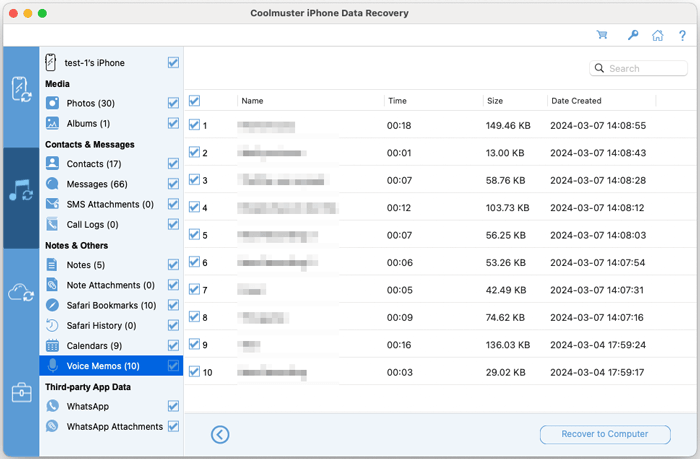Toggle the Photos (30) checkbox
The image size is (700, 459).
pyautogui.click(x=173, y=103)
